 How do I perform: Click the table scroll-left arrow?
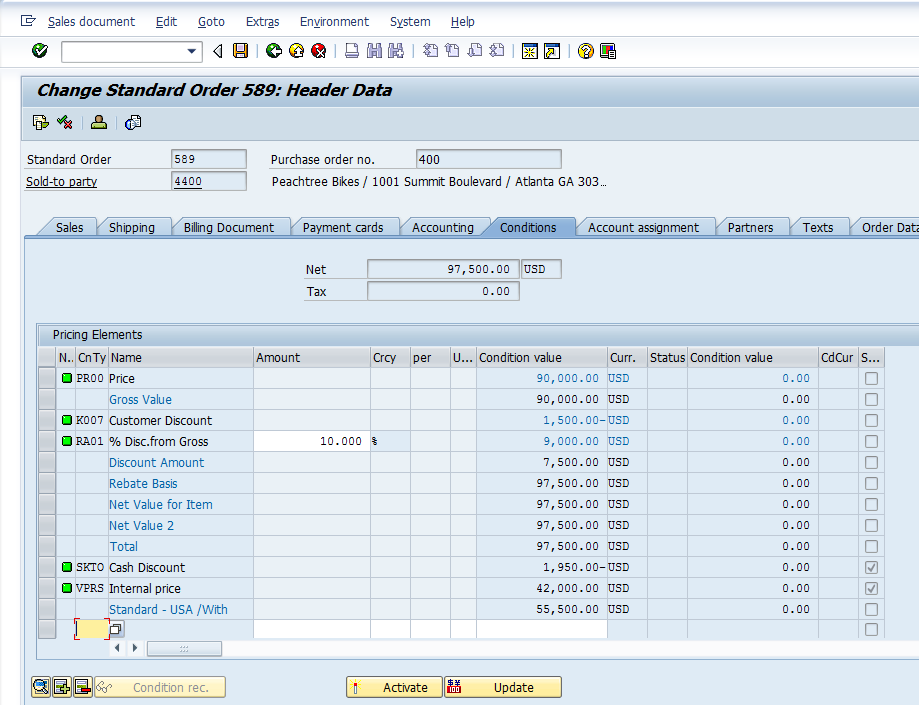click(117, 648)
